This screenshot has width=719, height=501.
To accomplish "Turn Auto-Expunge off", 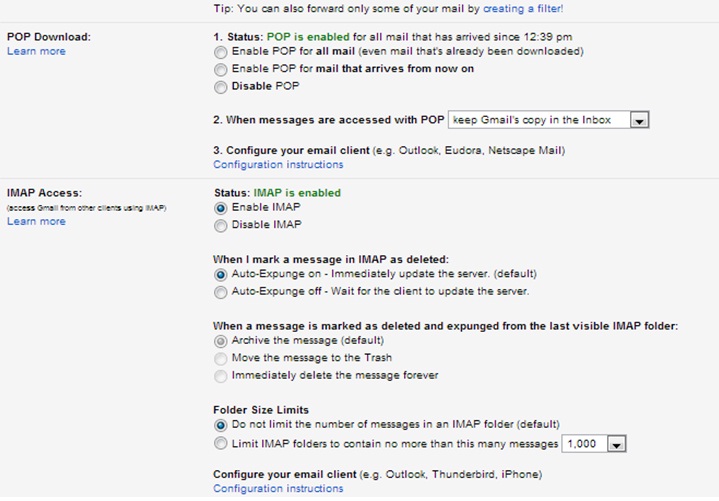I will tap(220, 292).
